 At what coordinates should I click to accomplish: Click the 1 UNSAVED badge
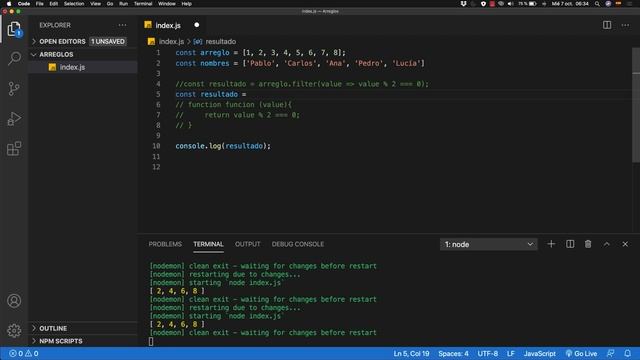pyautogui.click(x=108, y=42)
